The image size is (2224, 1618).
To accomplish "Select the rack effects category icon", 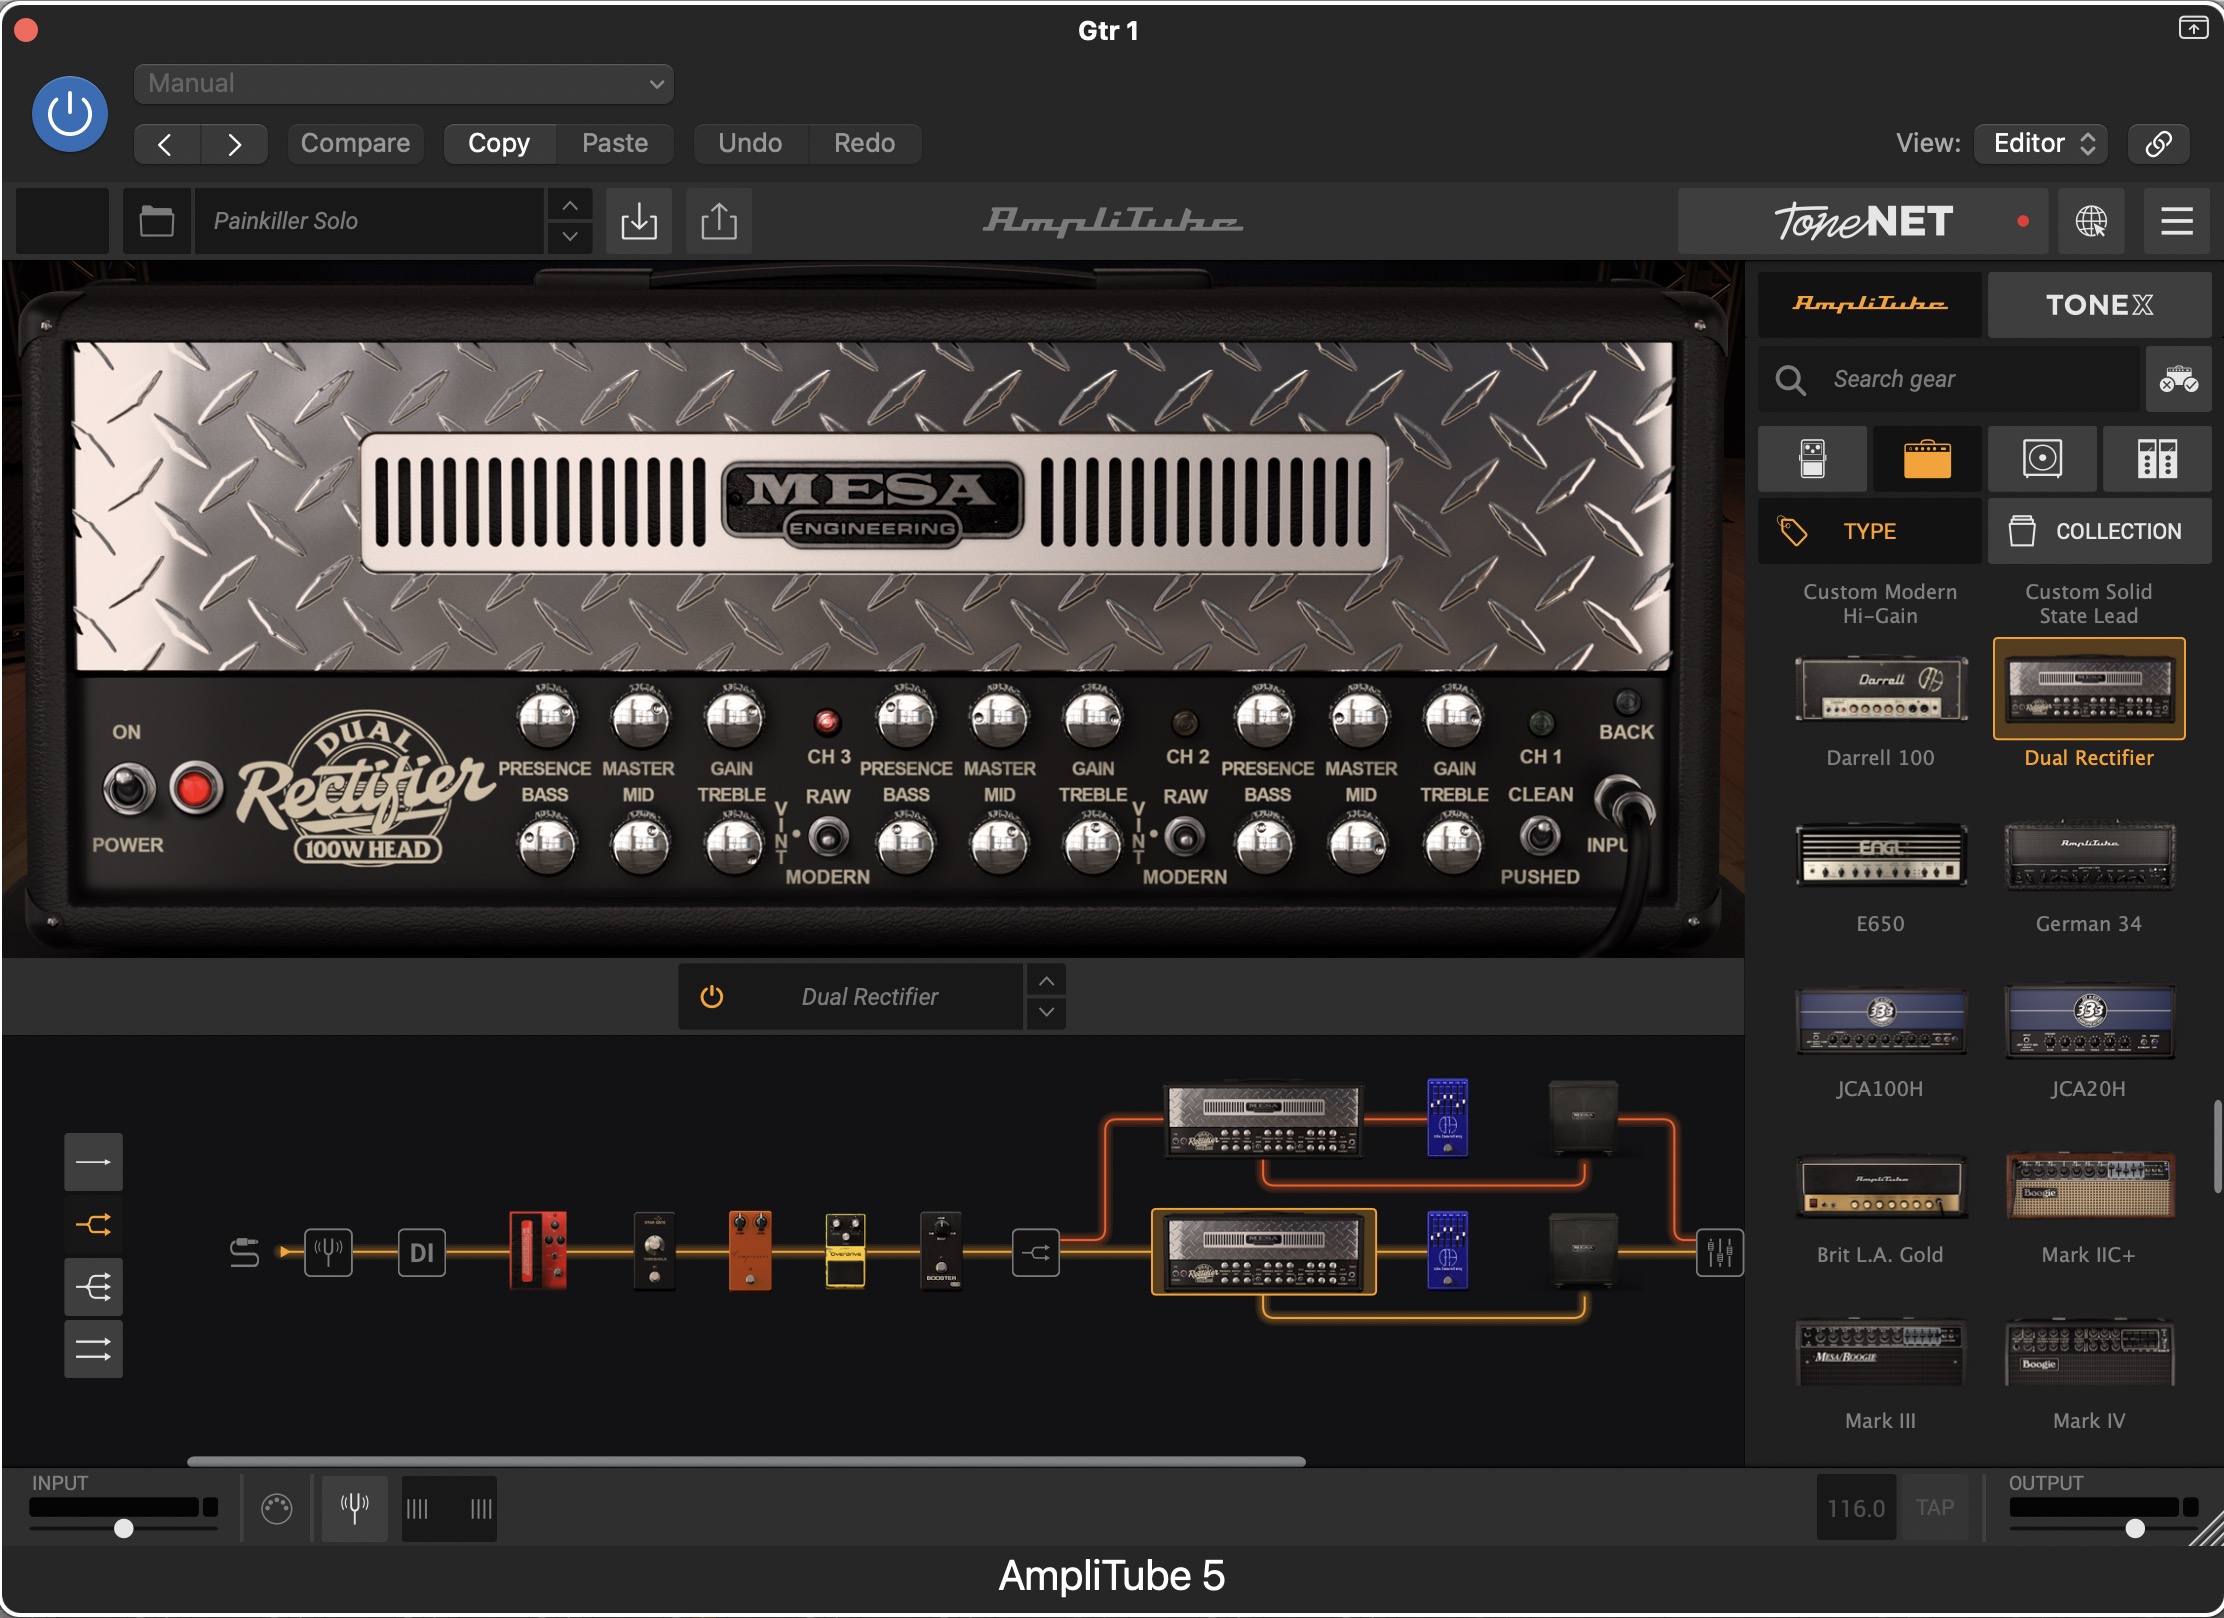I will click(2156, 459).
